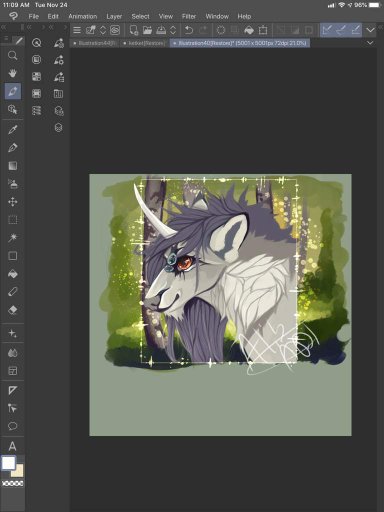
Task: Click the Undo arrow in command bar
Action: tap(189, 30)
